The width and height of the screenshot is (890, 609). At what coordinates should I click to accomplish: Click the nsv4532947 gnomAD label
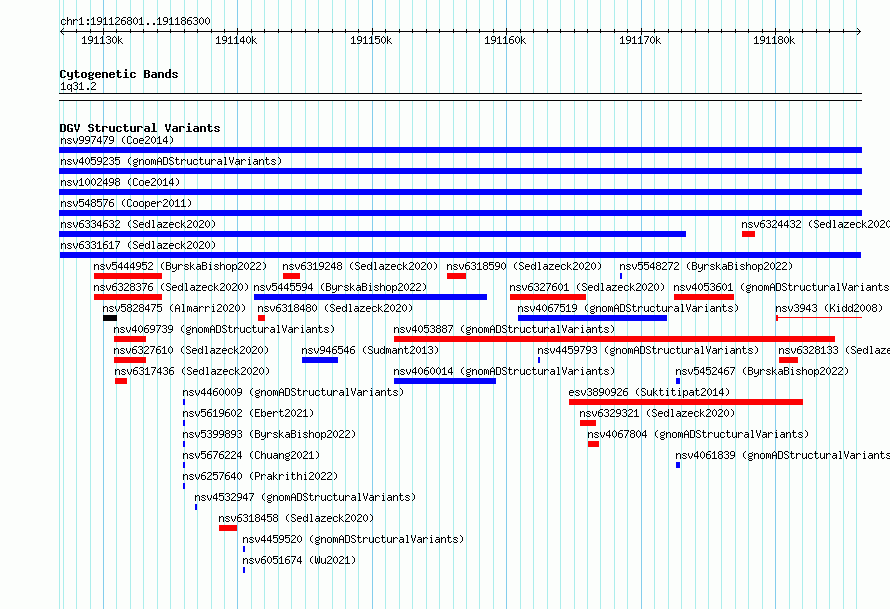[x=305, y=497]
